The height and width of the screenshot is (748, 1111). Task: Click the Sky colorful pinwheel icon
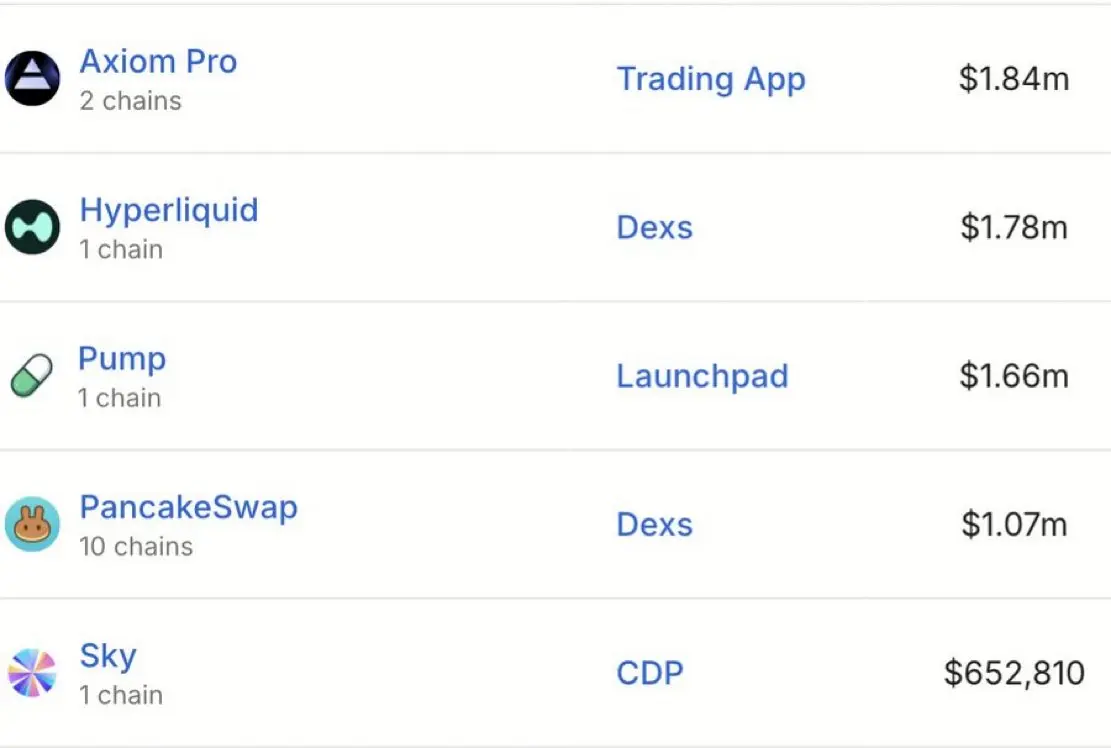pos(32,673)
